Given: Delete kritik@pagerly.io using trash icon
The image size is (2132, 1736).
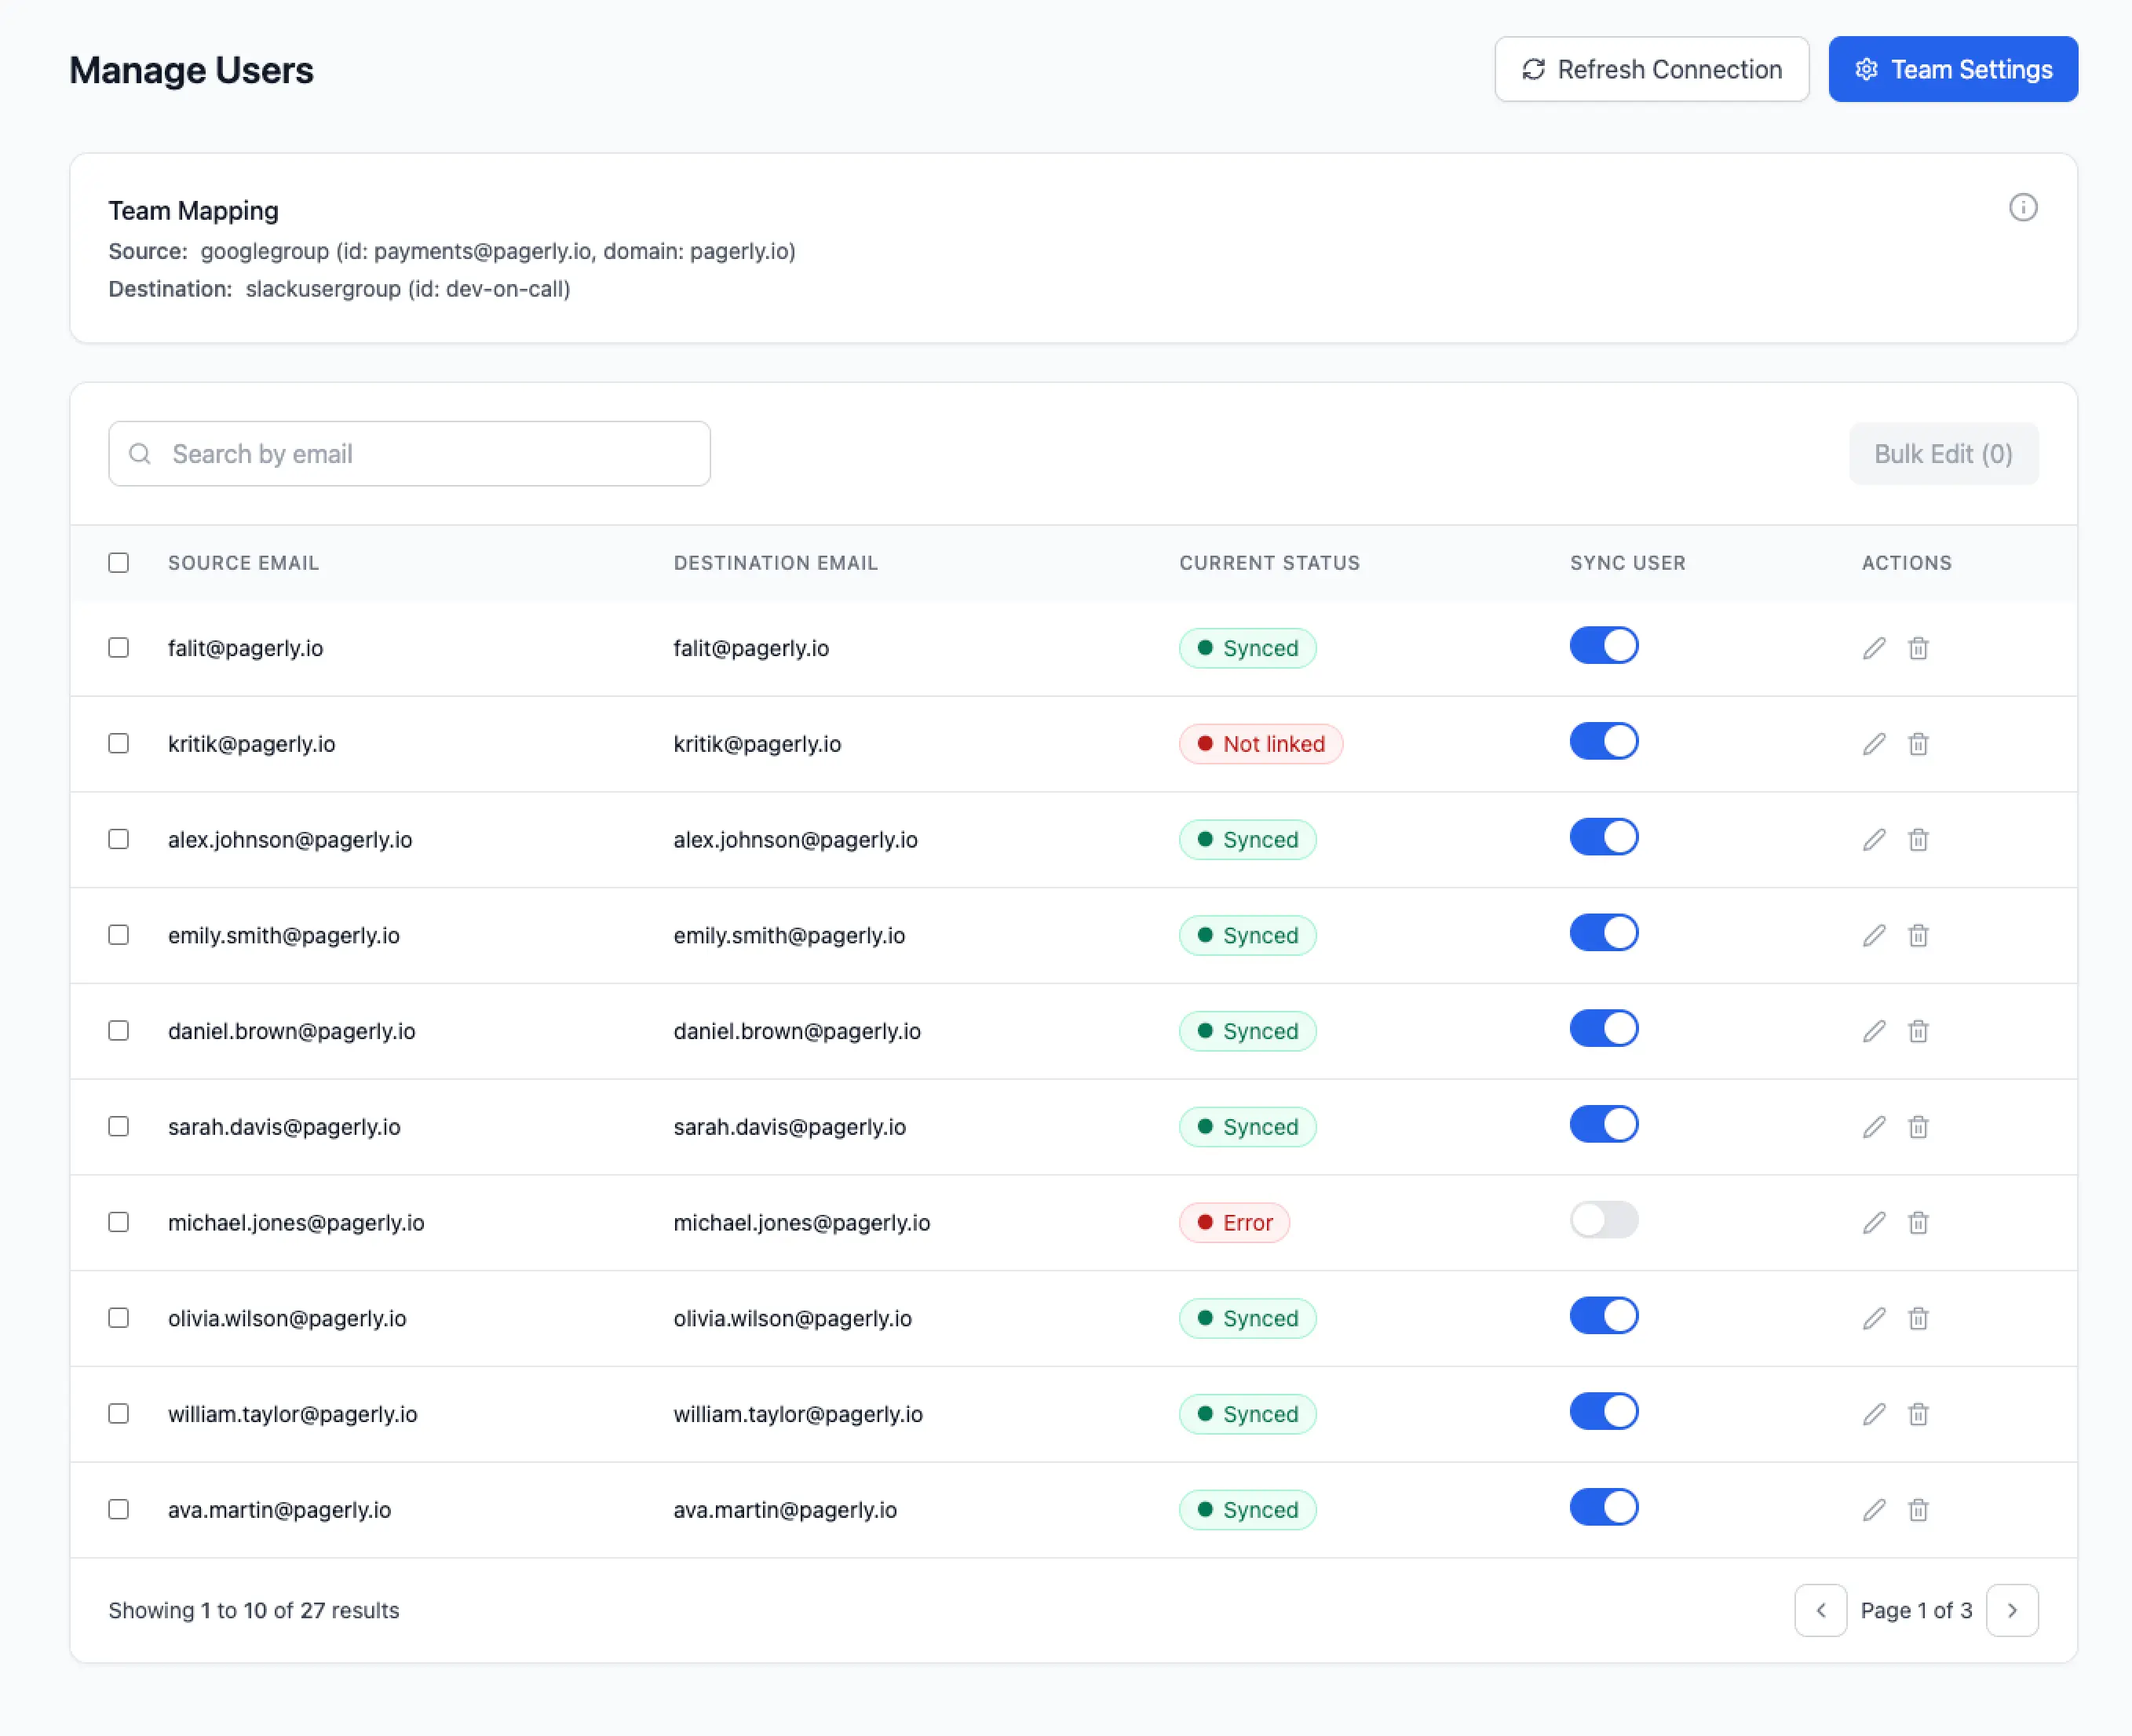Looking at the screenshot, I should (1917, 744).
